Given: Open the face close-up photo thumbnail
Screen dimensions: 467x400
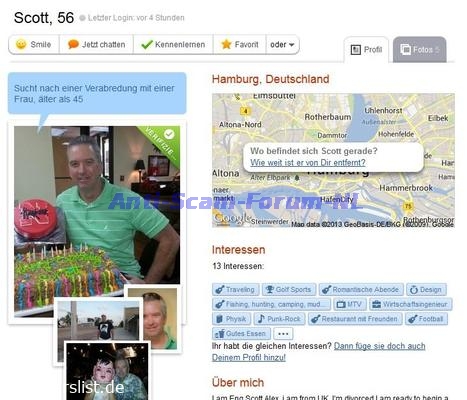Looking at the screenshot, I should pyautogui.click(x=154, y=319).
